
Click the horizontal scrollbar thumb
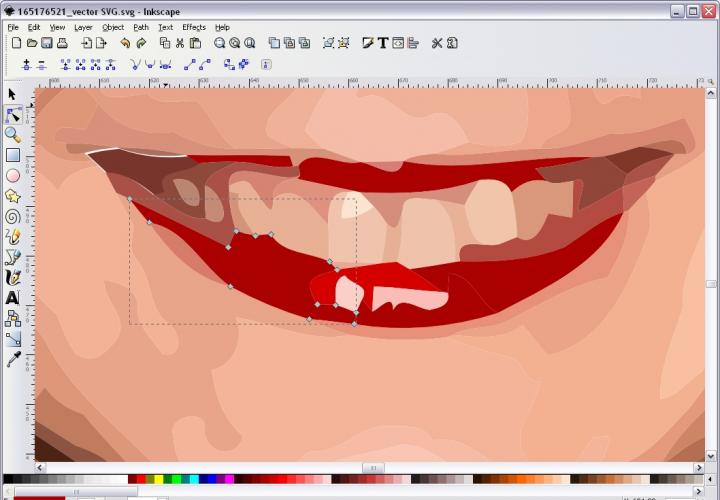372,467
